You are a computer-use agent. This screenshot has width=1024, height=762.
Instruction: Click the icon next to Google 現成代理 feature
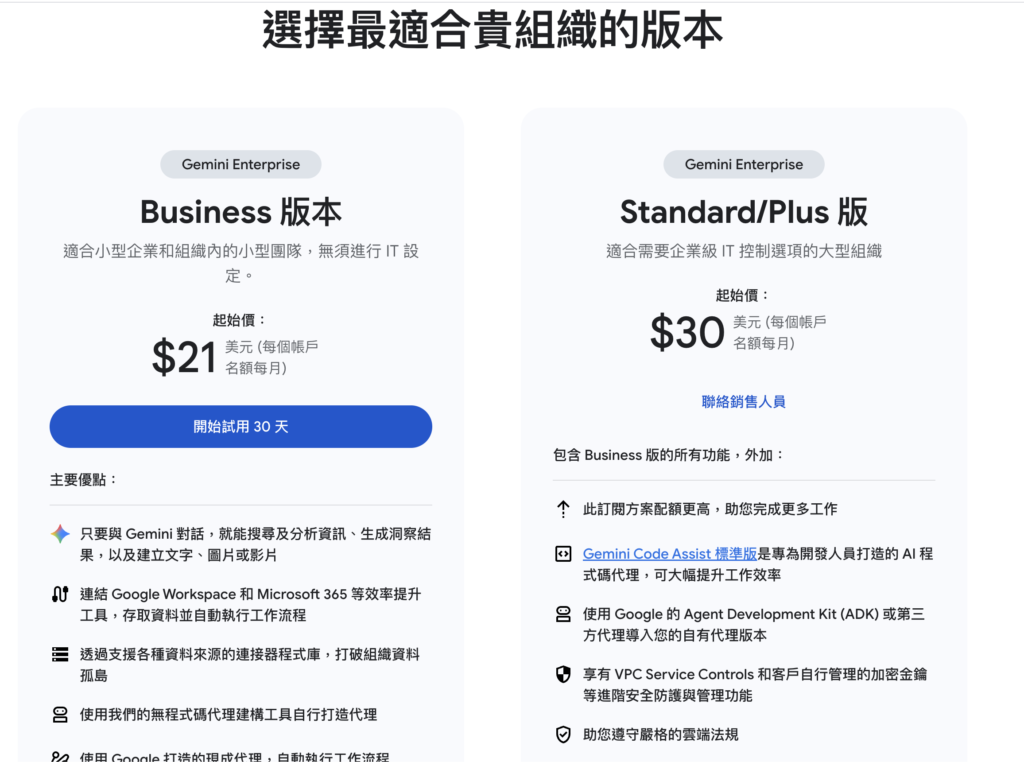[59, 757]
